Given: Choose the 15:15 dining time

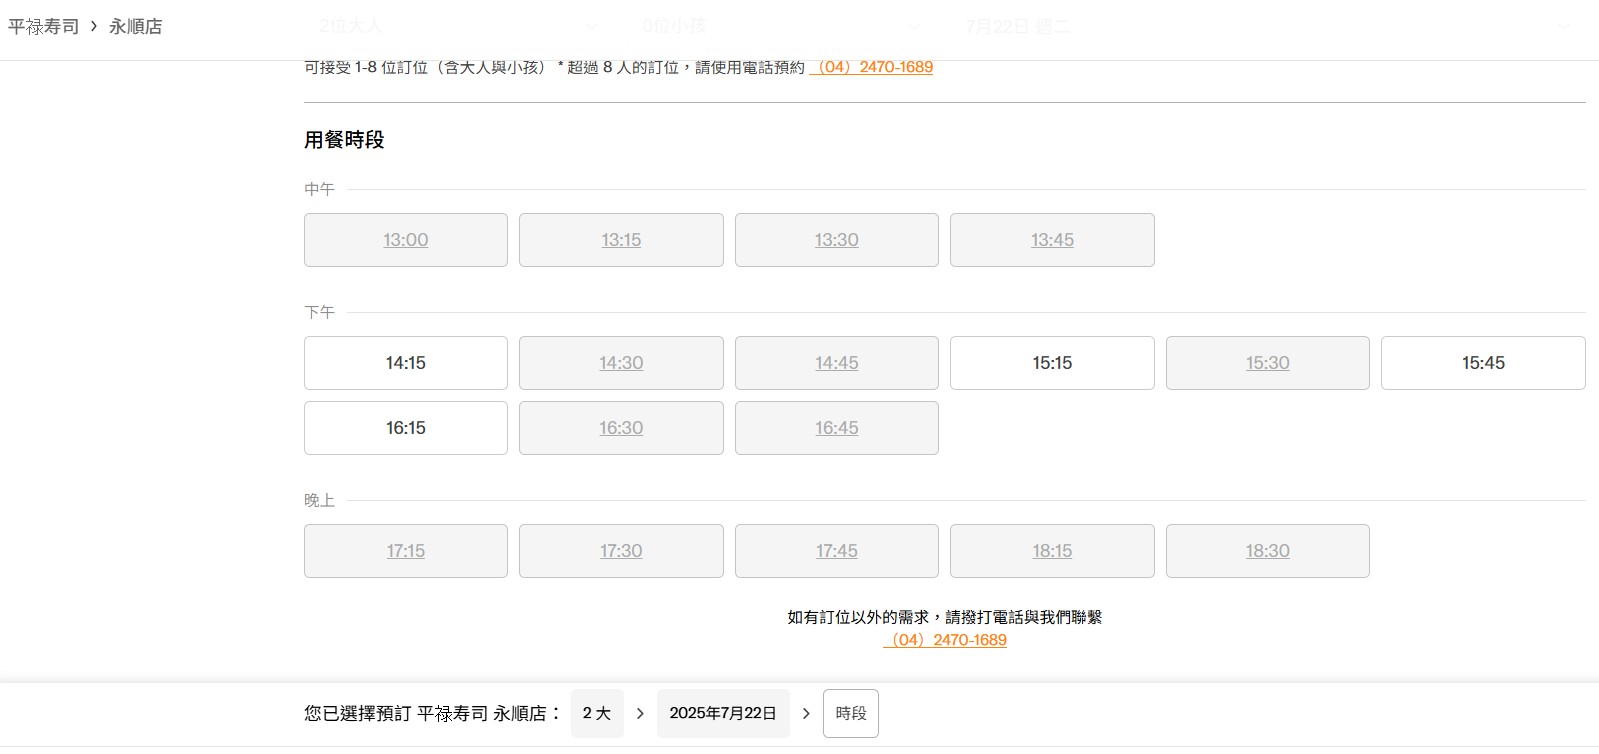Looking at the screenshot, I should click(1051, 363).
